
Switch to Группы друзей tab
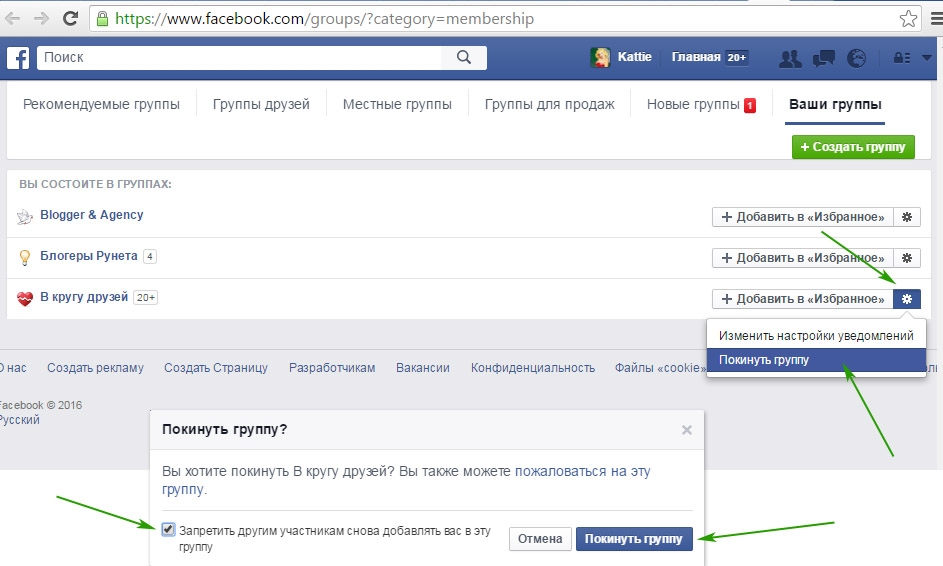(x=261, y=104)
